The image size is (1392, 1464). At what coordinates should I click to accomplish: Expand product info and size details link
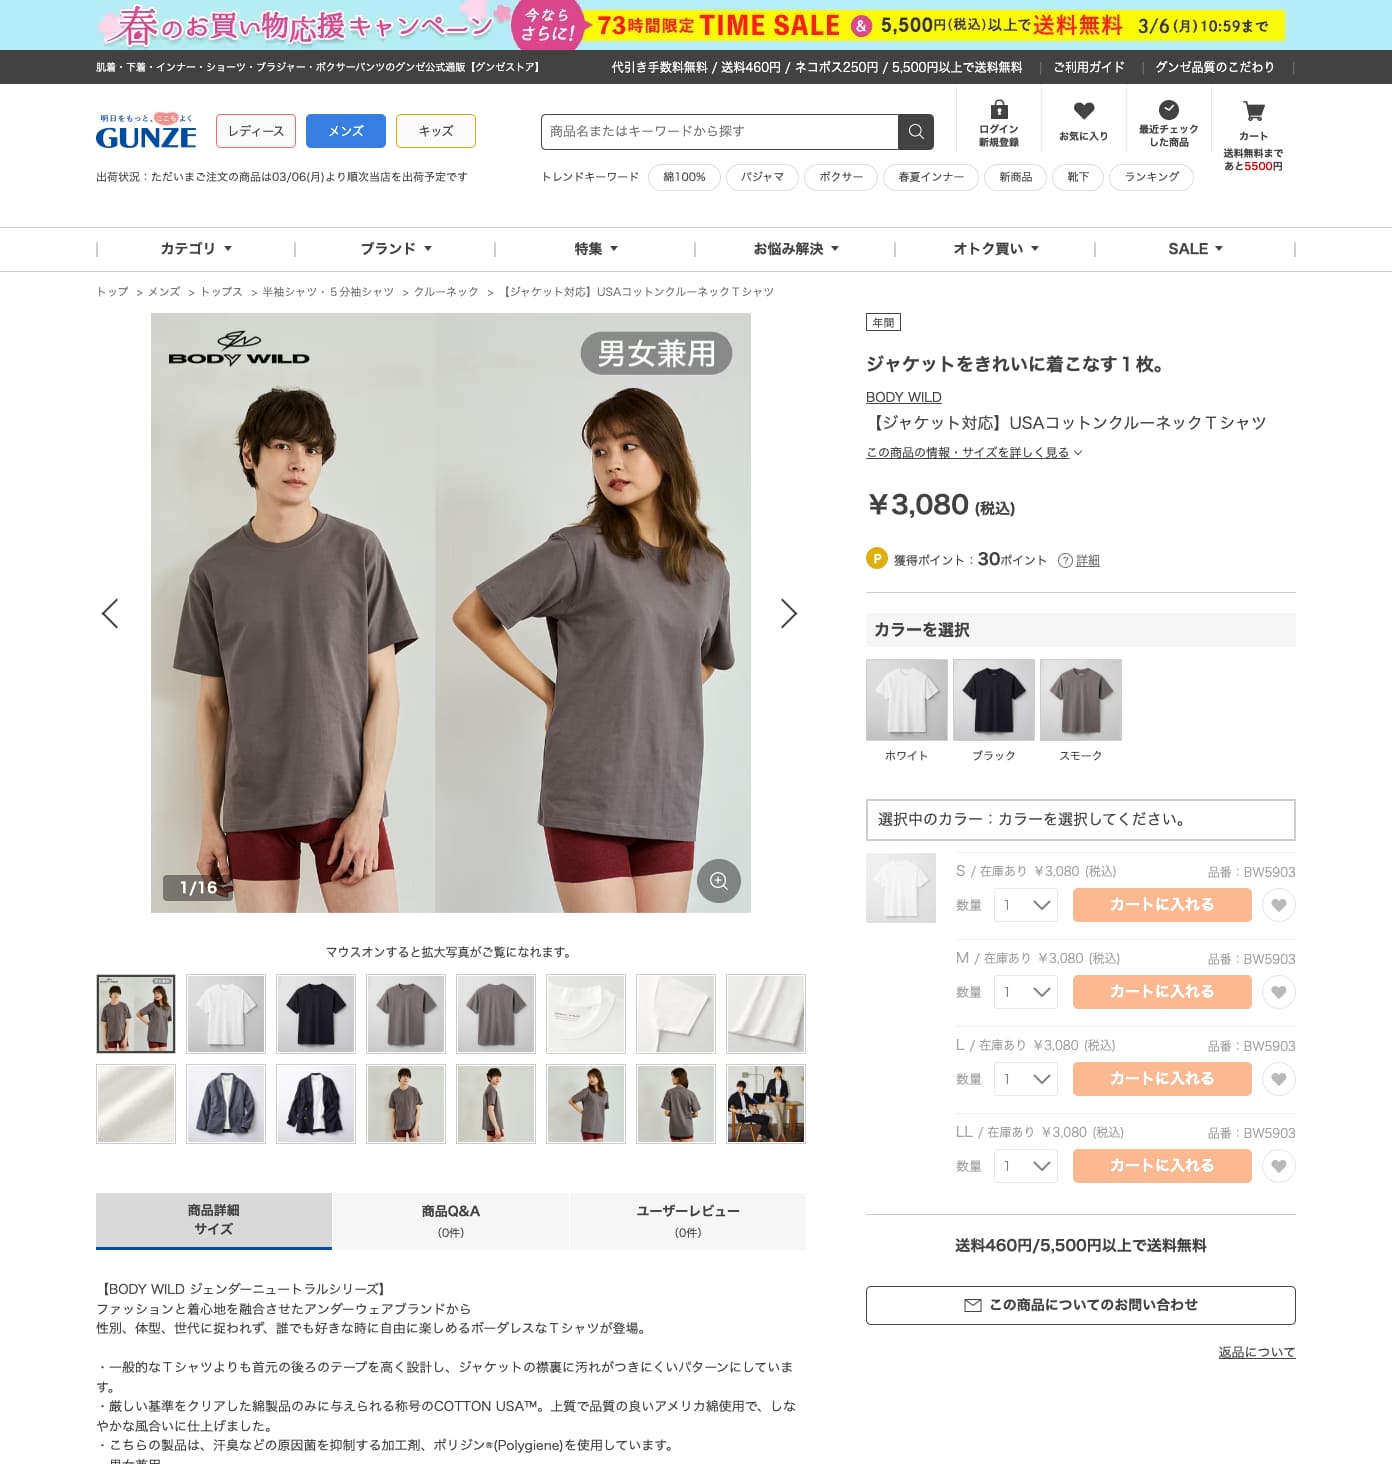[x=974, y=453]
